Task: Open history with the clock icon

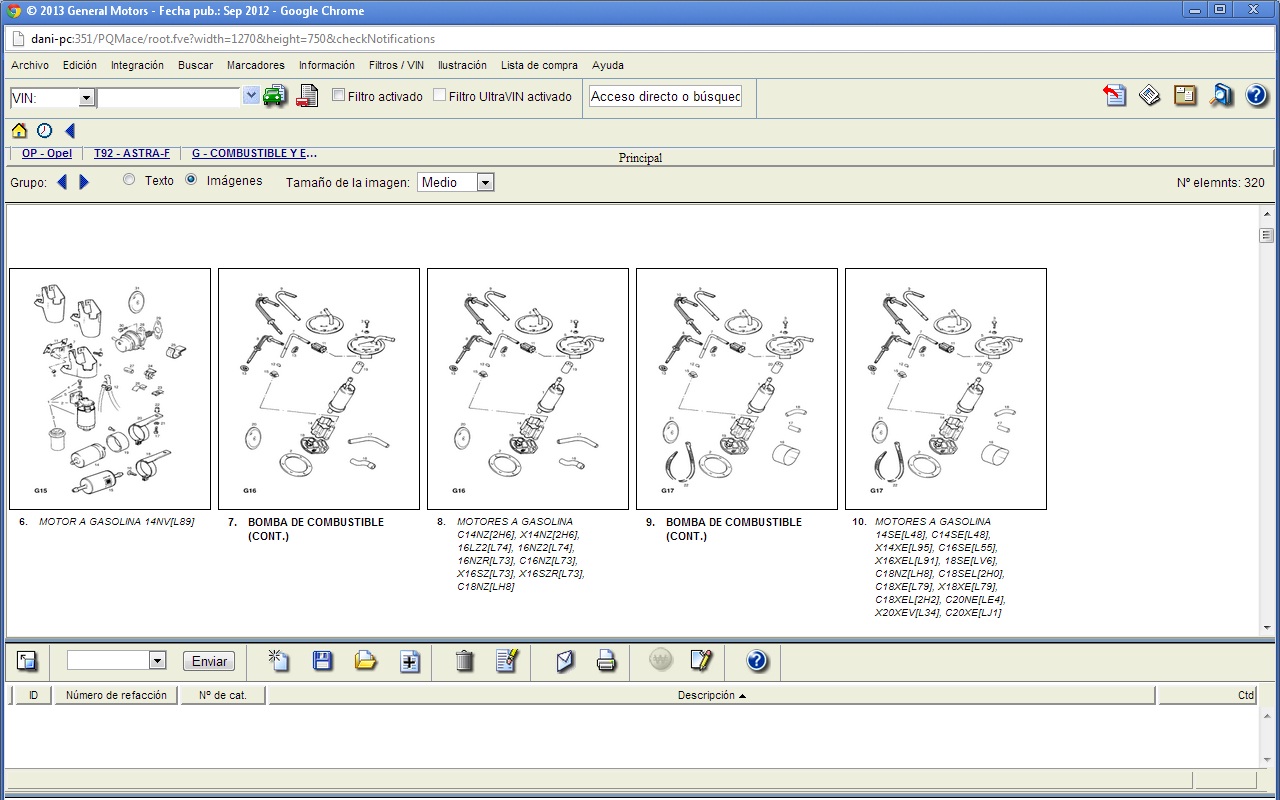Action: 44,131
